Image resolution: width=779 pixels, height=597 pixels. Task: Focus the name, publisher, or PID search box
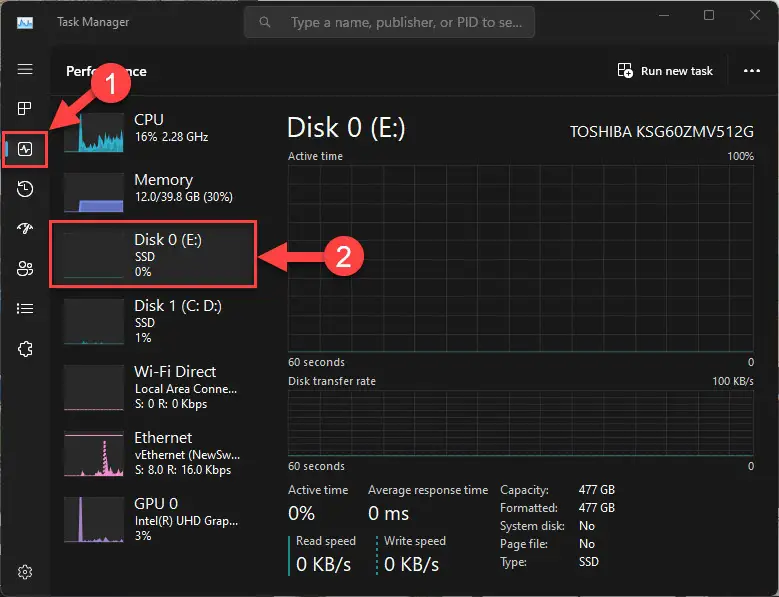(x=389, y=22)
